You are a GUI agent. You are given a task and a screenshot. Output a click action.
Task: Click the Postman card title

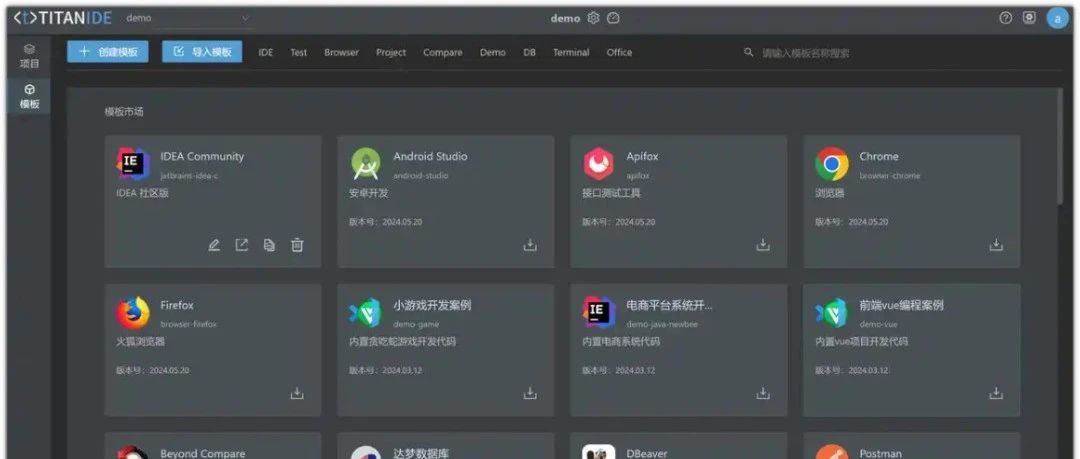pos(880,453)
